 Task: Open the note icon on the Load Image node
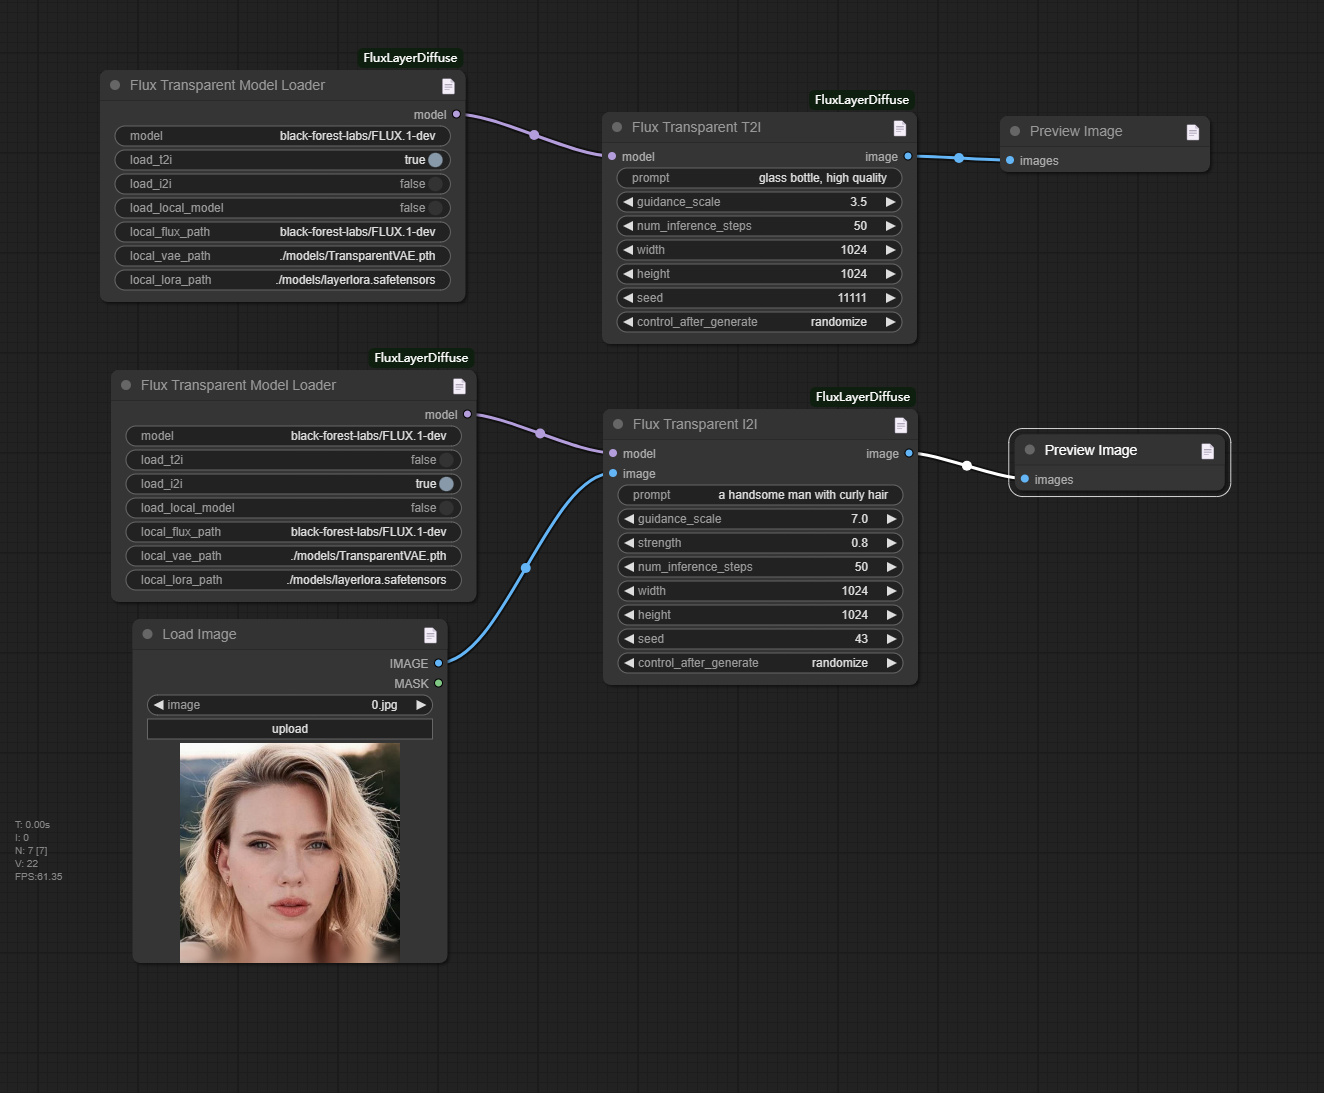(430, 634)
